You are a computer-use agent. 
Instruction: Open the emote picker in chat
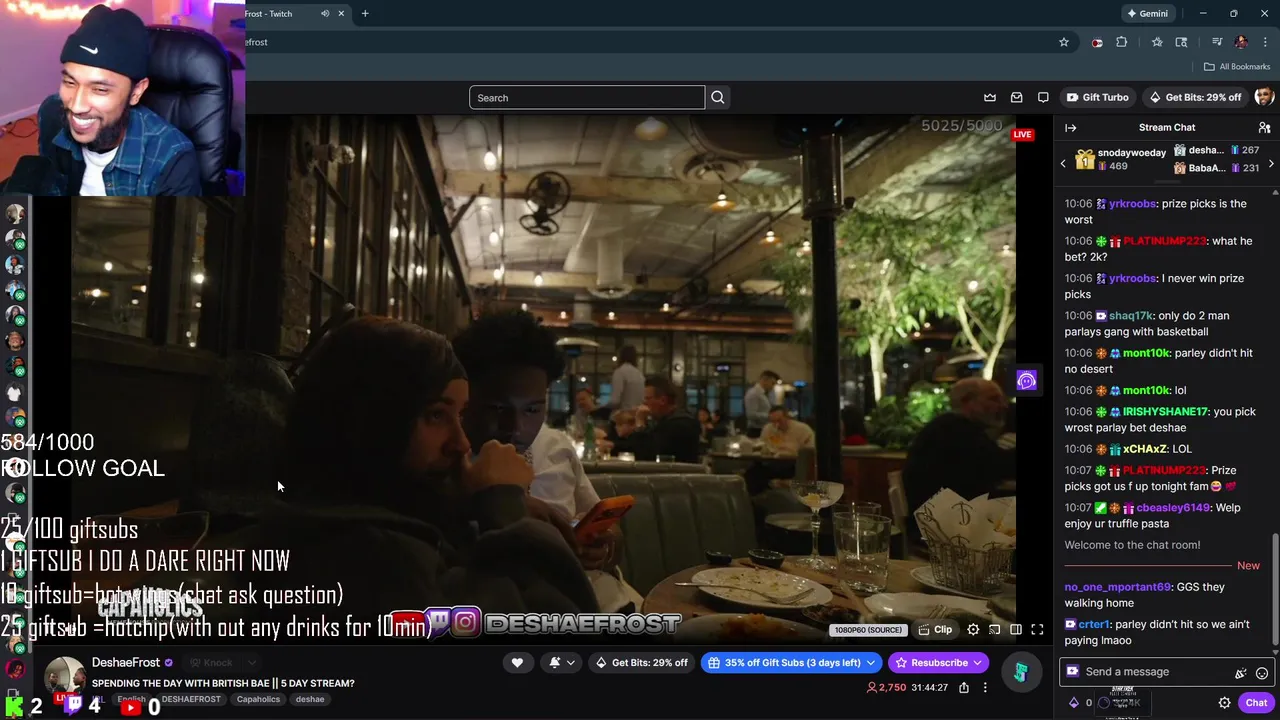1262,673
